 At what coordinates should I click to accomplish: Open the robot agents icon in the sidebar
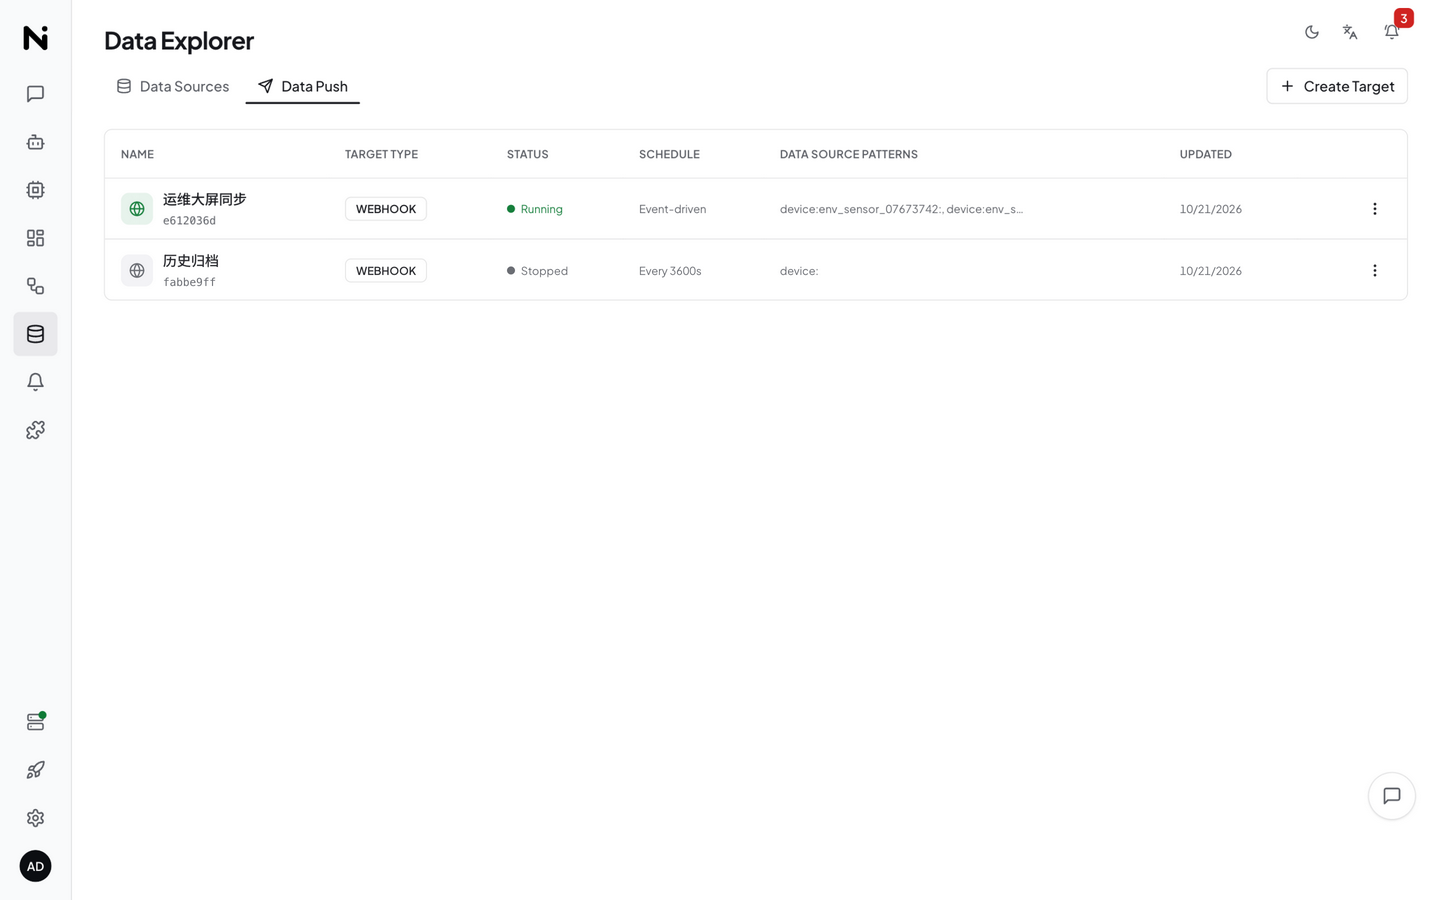tap(35, 142)
